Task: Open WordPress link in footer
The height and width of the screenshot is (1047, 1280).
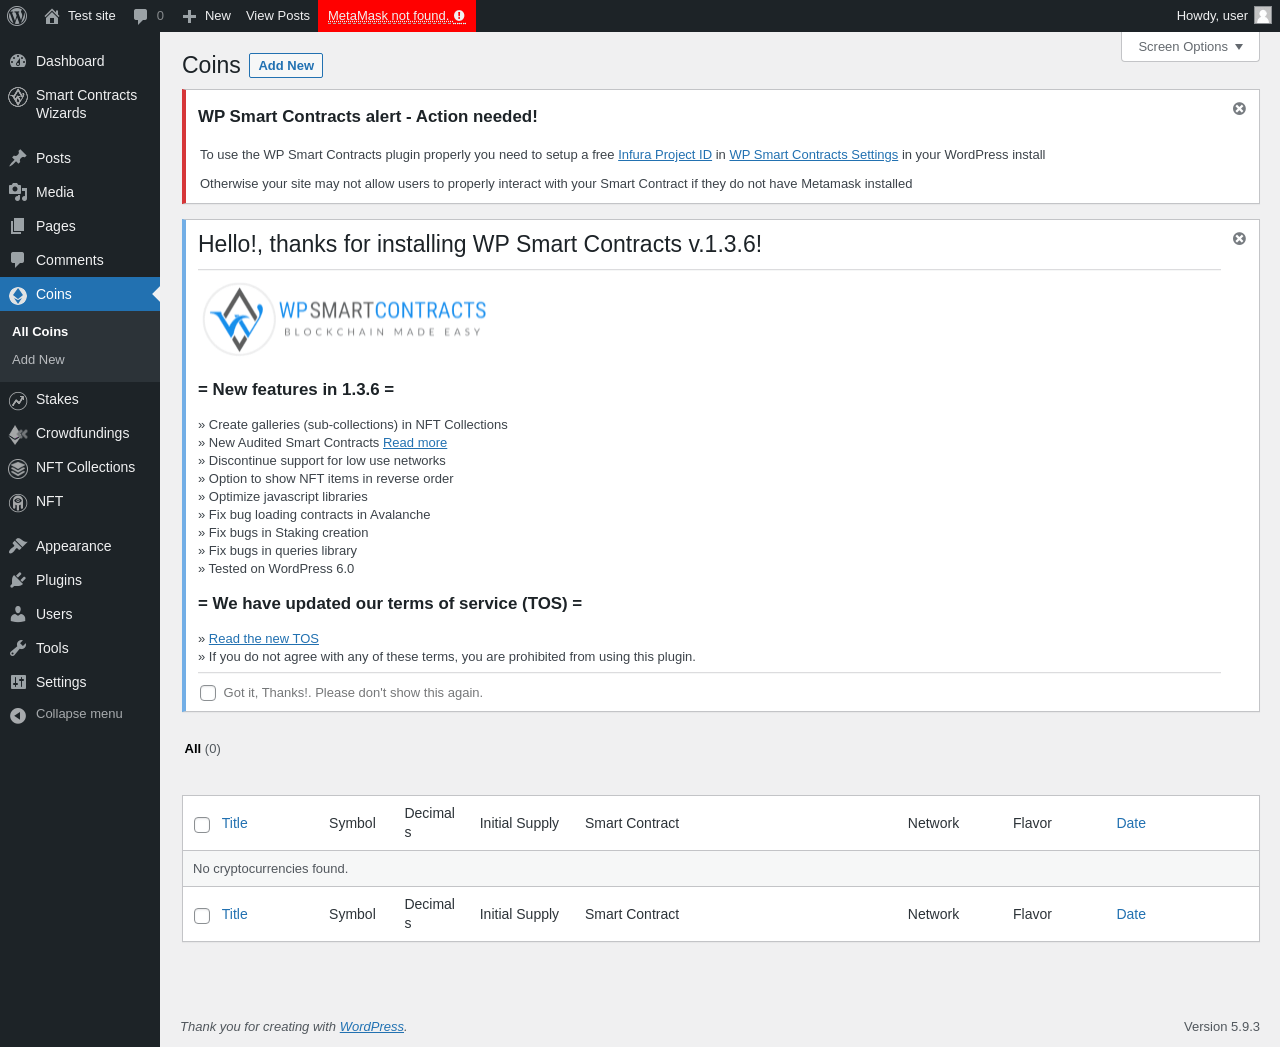Action: click(372, 1027)
